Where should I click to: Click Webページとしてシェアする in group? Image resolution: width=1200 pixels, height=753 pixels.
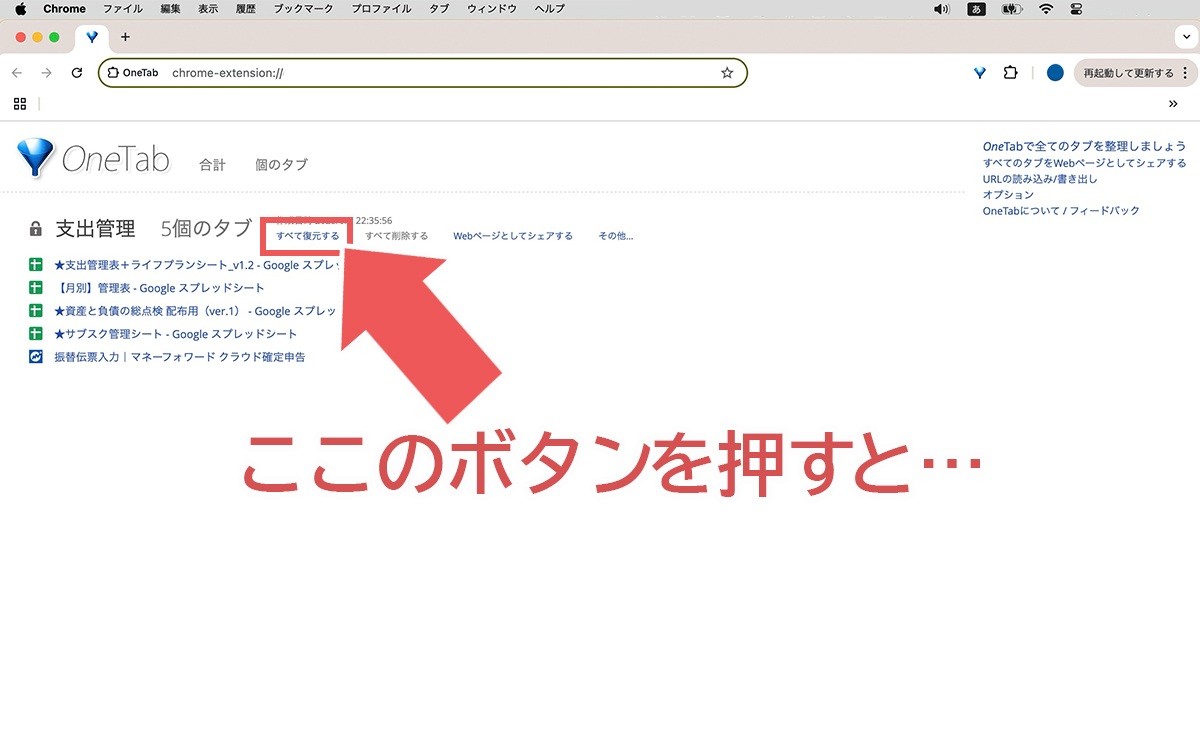(x=513, y=236)
